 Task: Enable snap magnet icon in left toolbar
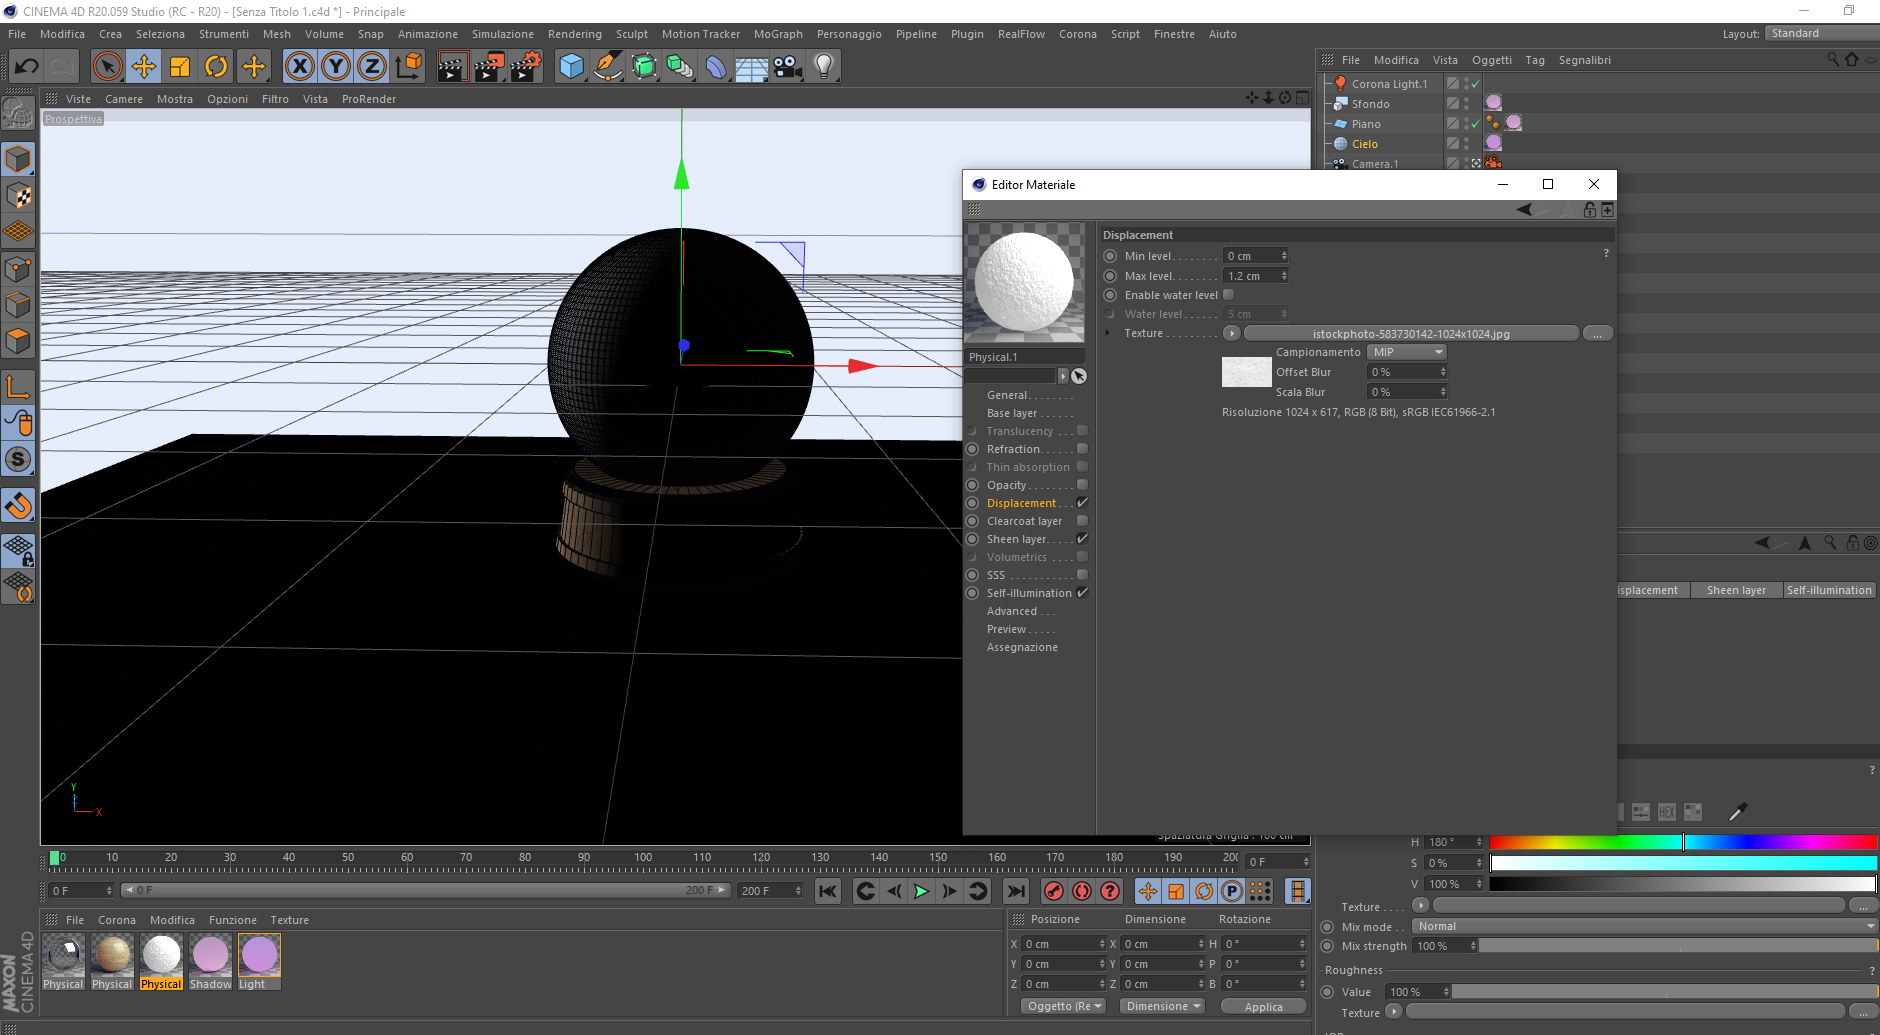pyautogui.click(x=18, y=506)
